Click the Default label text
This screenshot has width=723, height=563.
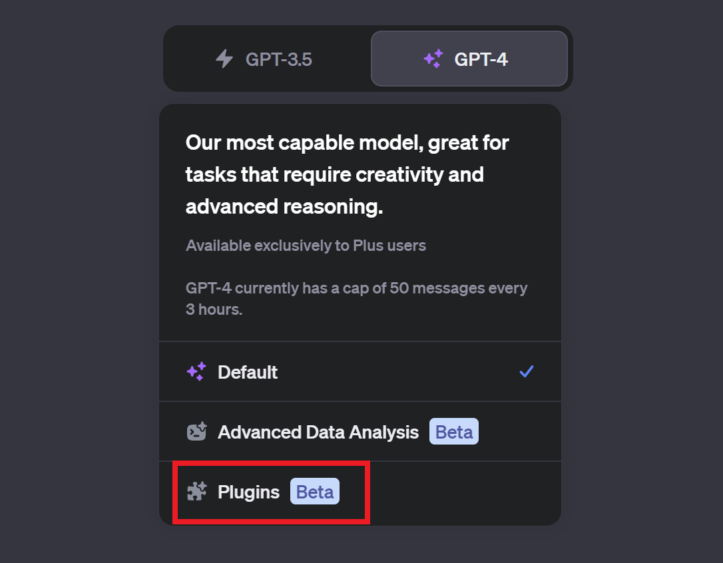[248, 372]
